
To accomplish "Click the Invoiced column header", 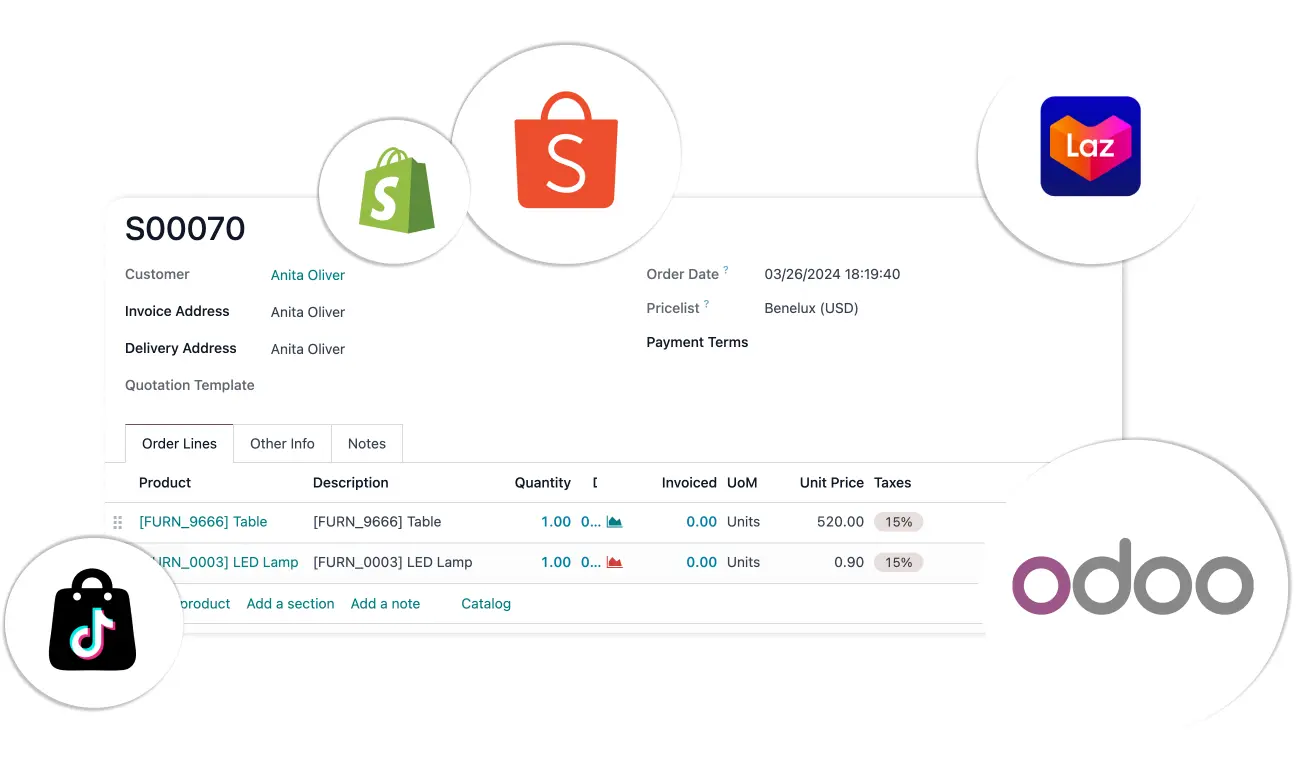I will 689,483.
